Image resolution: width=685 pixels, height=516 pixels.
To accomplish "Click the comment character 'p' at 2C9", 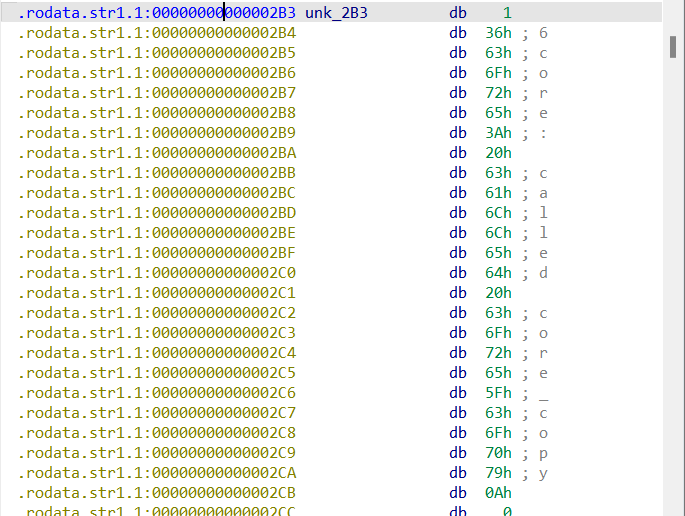I will click(x=543, y=454).
